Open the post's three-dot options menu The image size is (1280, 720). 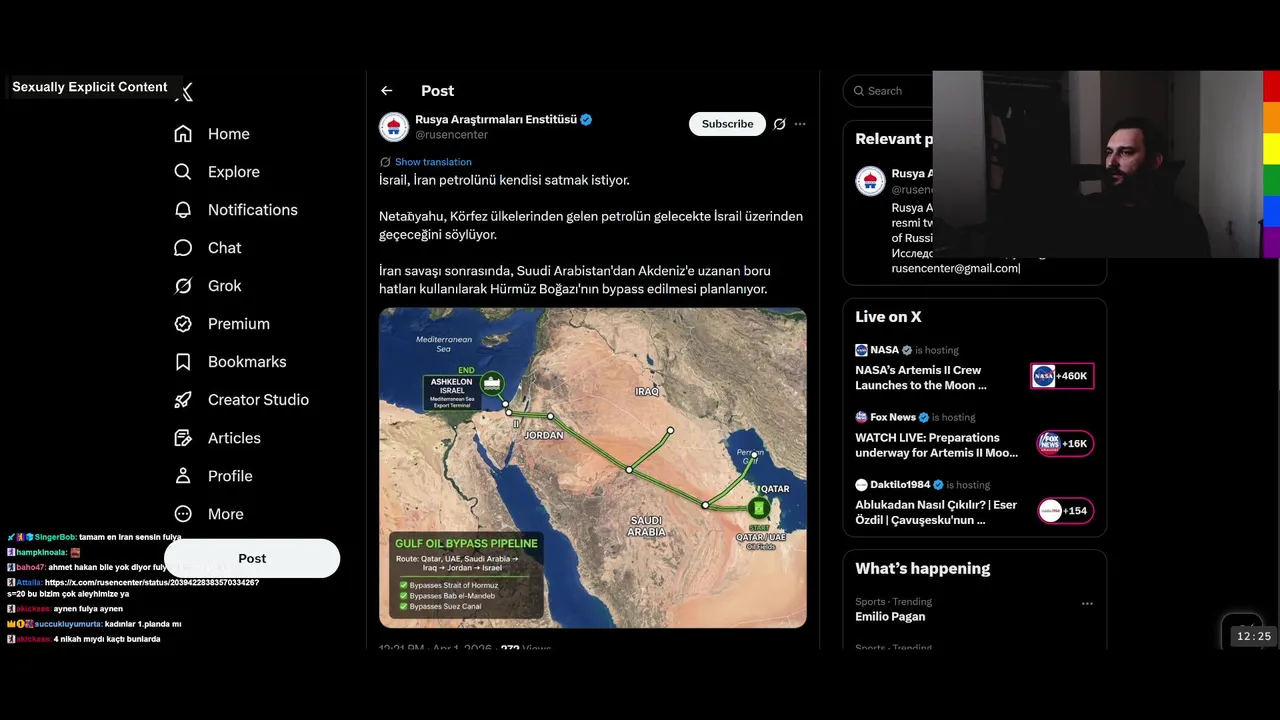800,124
